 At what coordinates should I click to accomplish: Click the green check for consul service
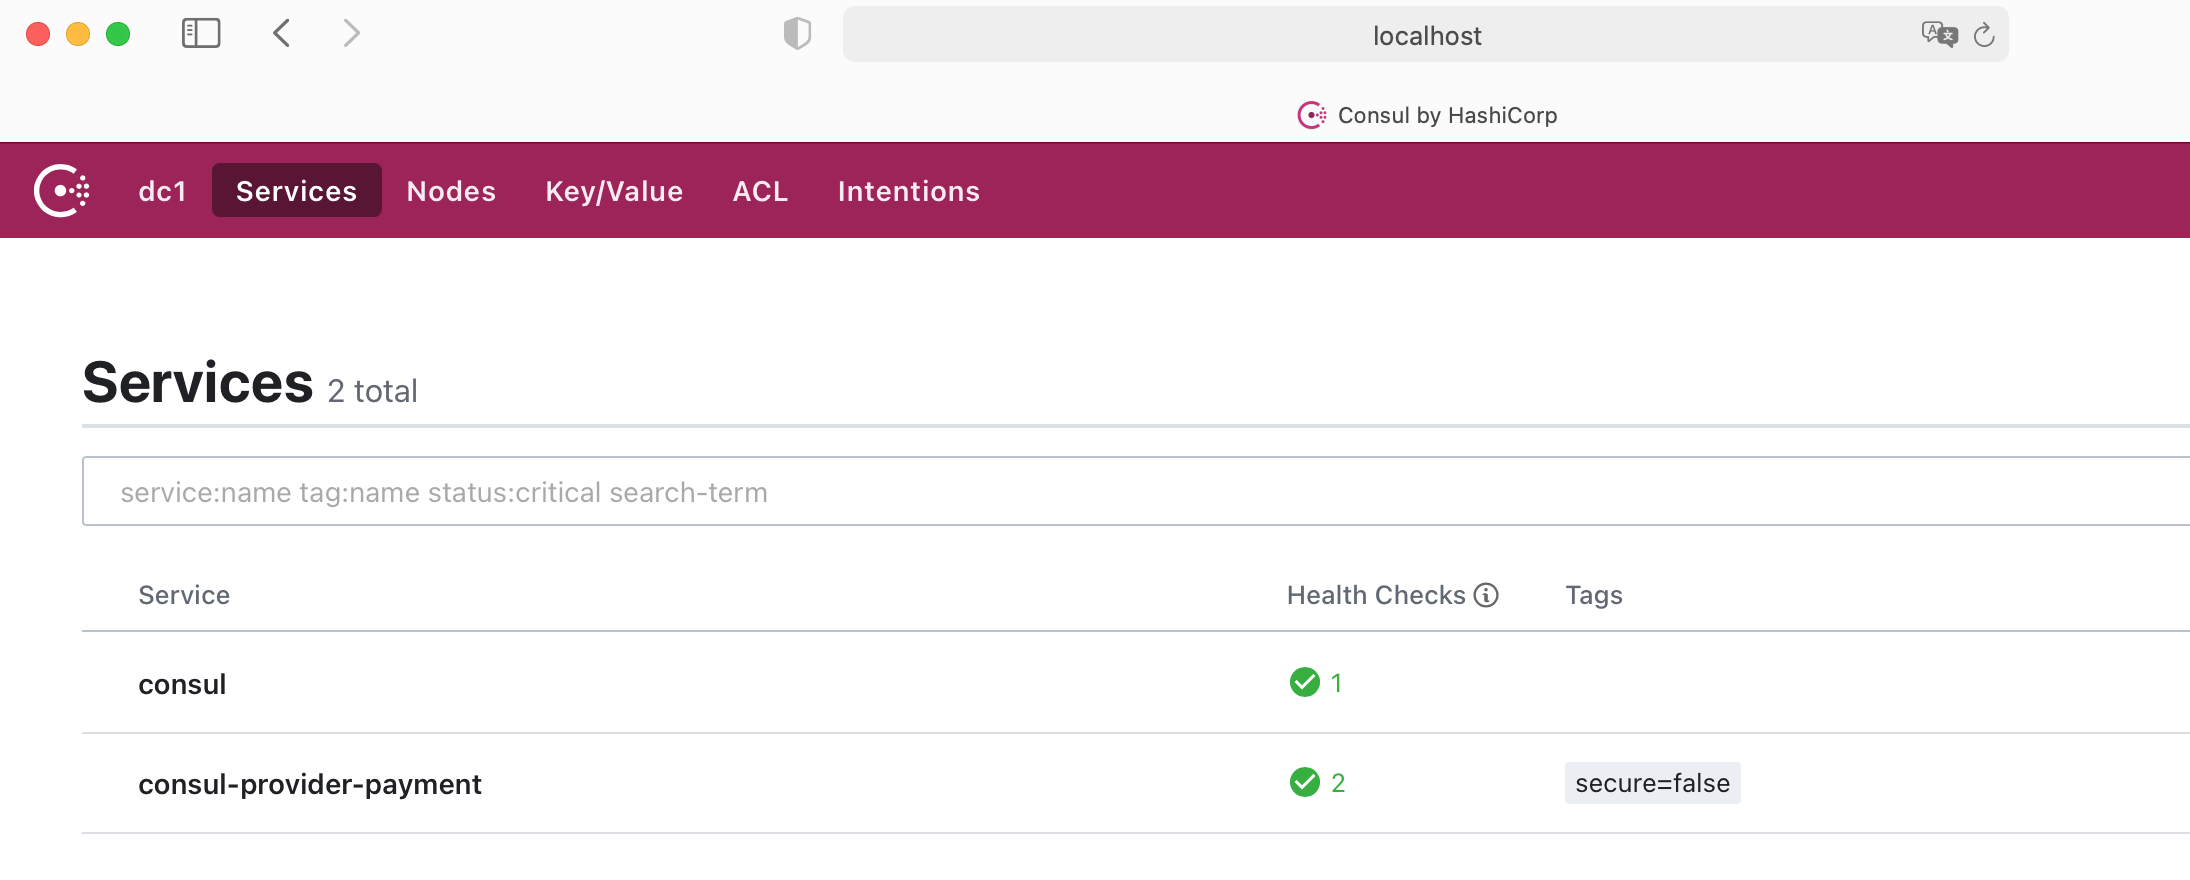pyautogui.click(x=1305, y=682)
